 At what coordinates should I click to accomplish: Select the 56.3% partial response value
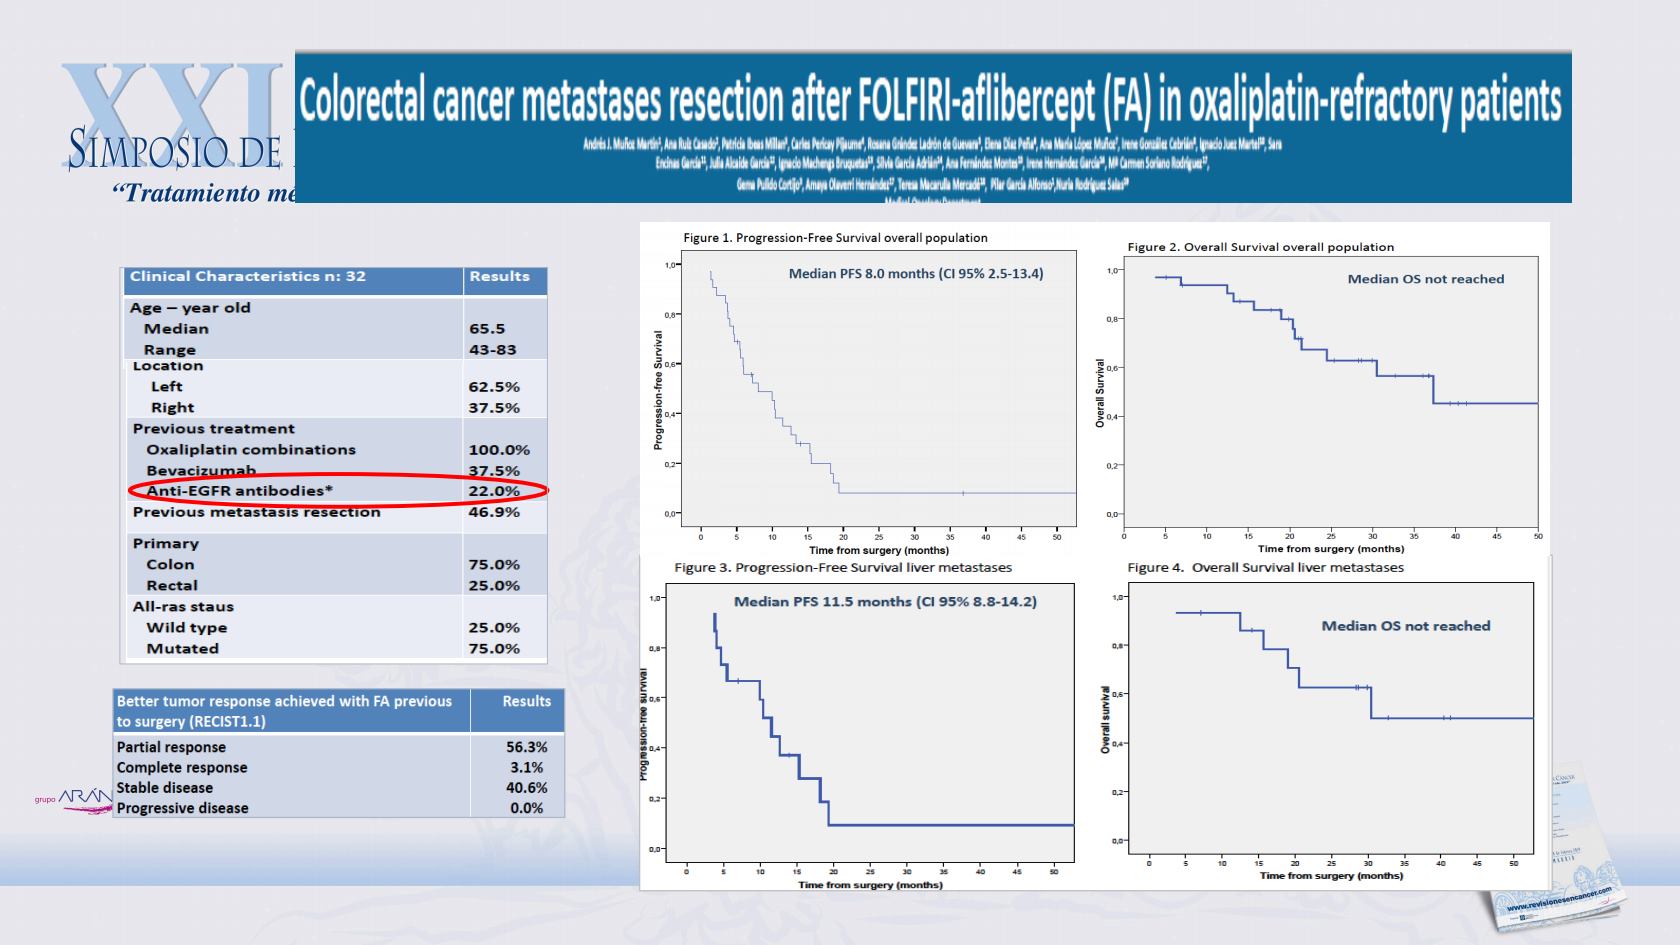click(x=527, y=747)
